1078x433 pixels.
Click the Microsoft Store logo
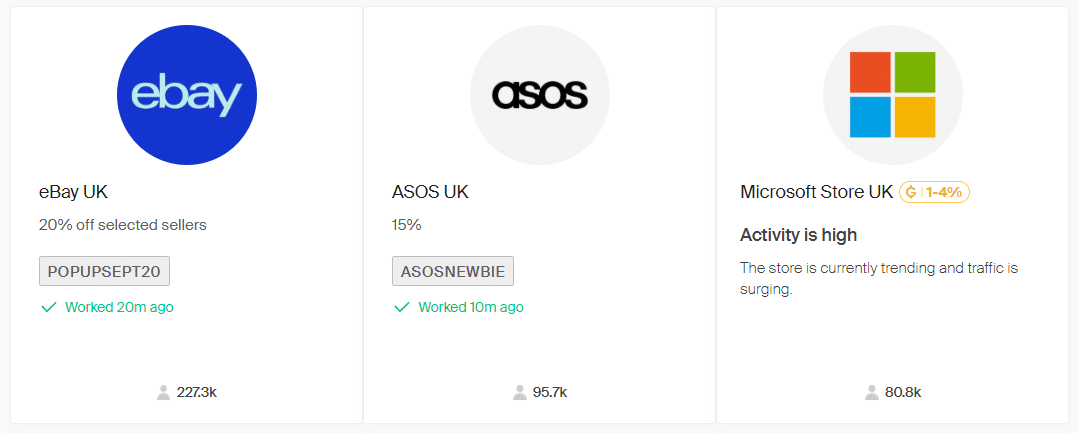892,95
